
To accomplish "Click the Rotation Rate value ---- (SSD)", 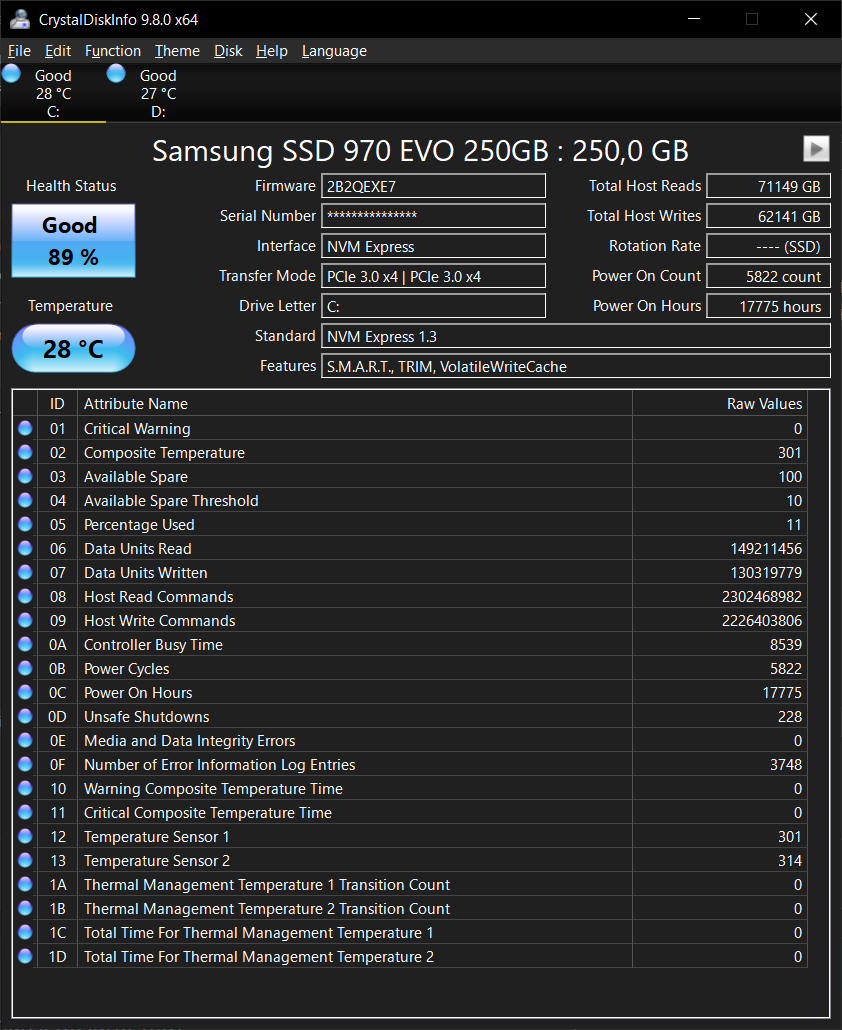I will click(768, 246).
